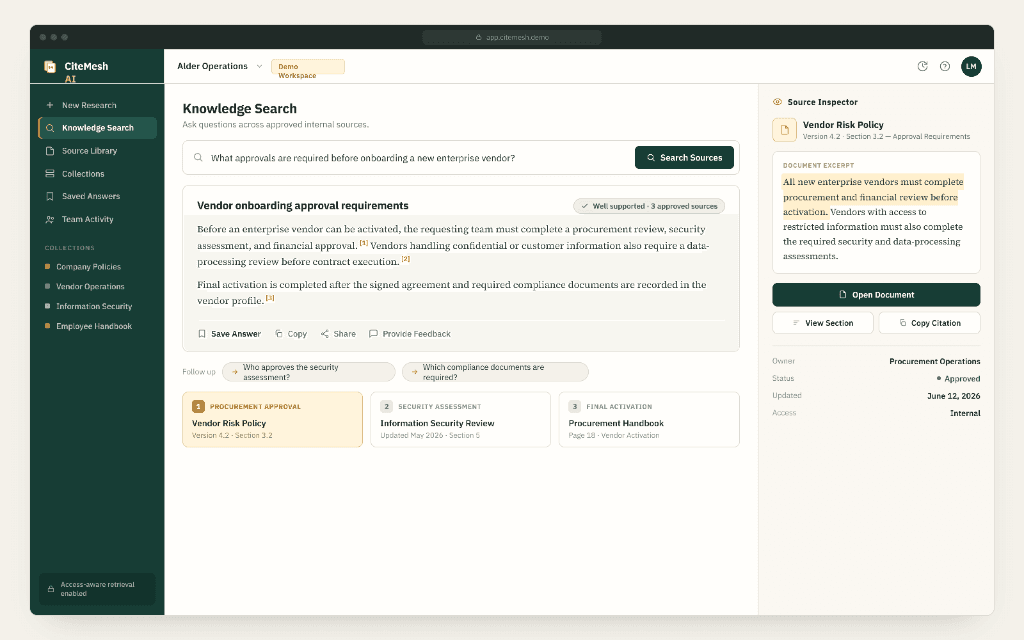This screenshot has height=640, width=1024.
Task: Click the Demo Workspace badge
Action: point(308,67)
